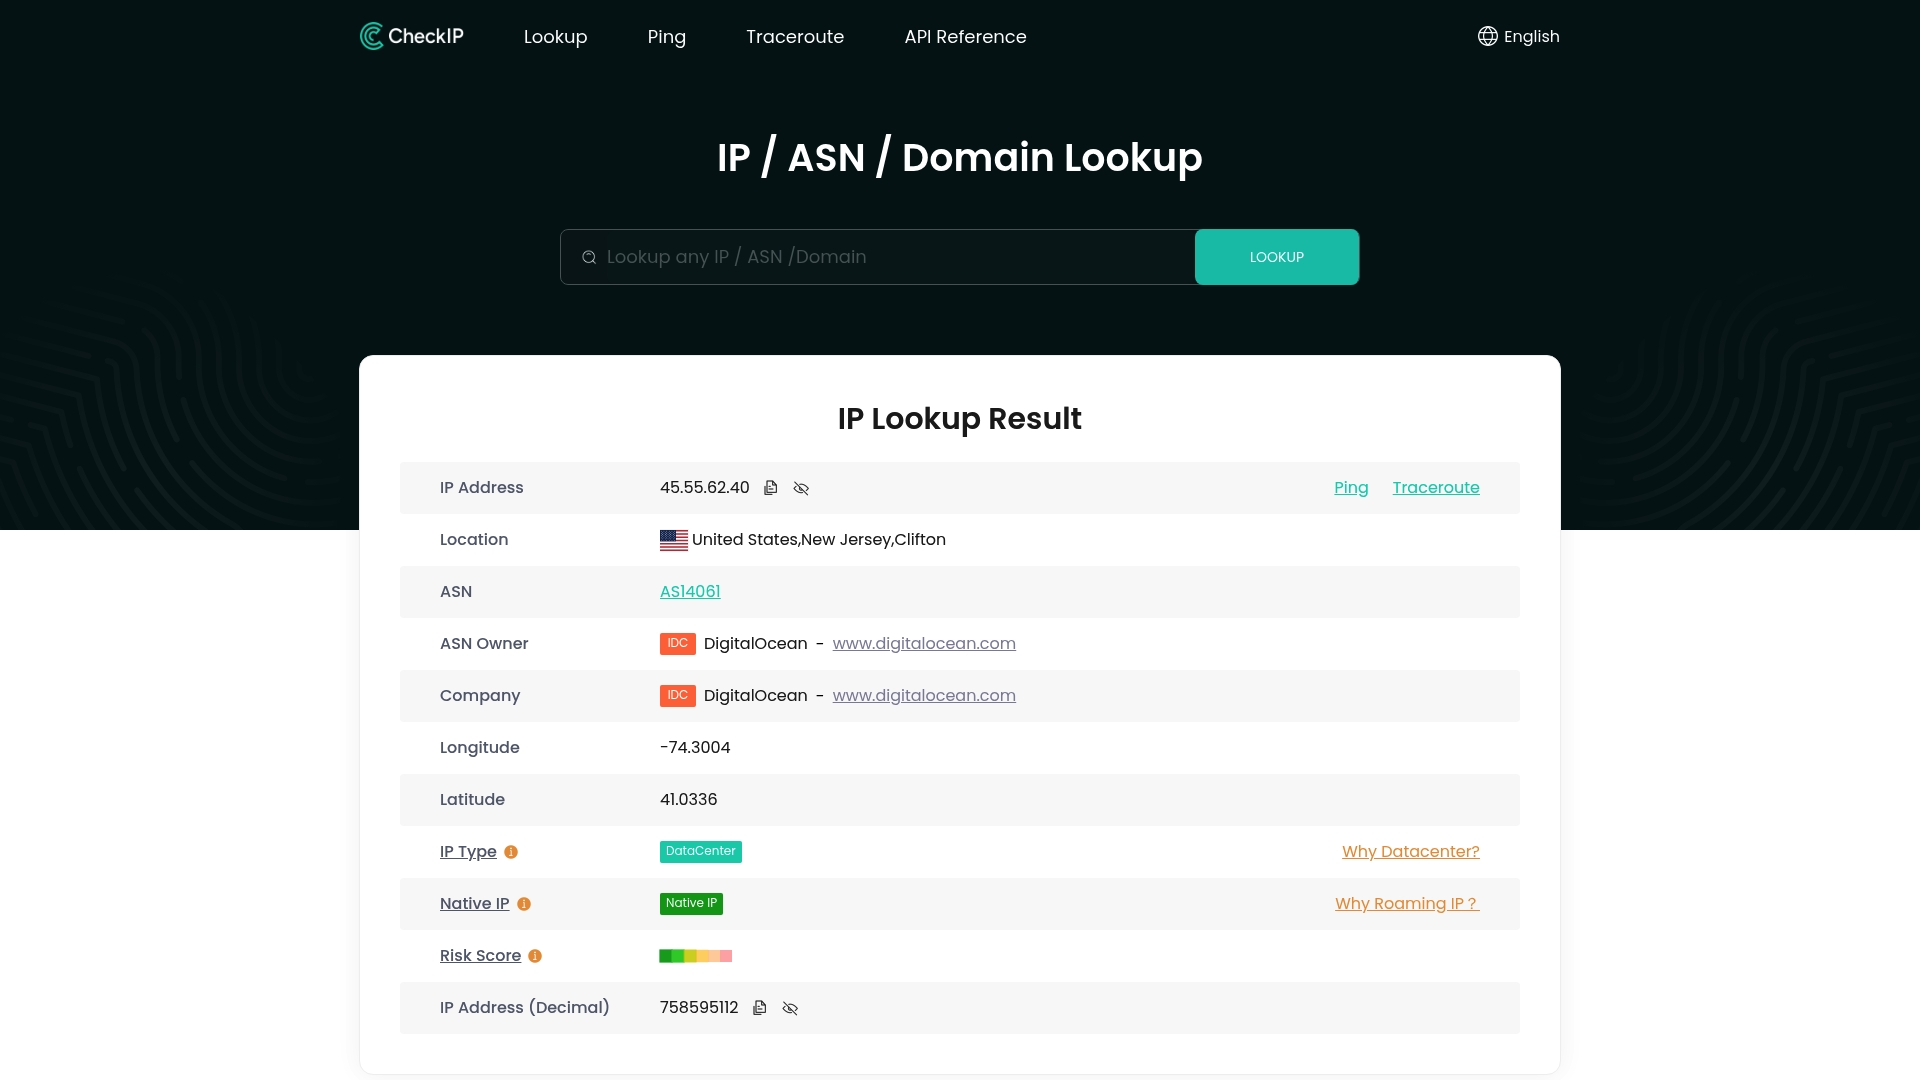Image resolution: width=1920 pixels, height=1080 pixels.
Task: Click the info icon next to Risk Score
Action: coord(535,956)
